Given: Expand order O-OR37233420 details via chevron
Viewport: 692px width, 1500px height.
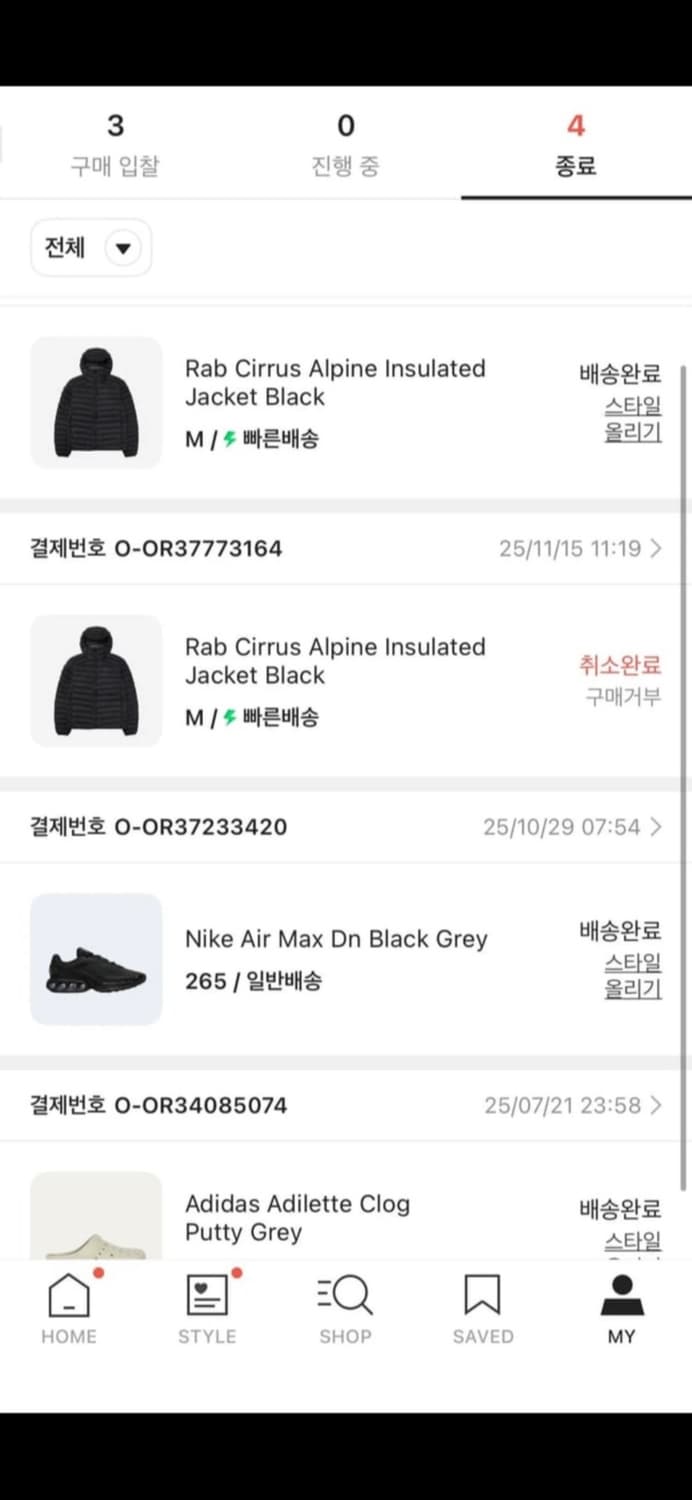Looking at the screenshot, I should (x=658, y=826).
